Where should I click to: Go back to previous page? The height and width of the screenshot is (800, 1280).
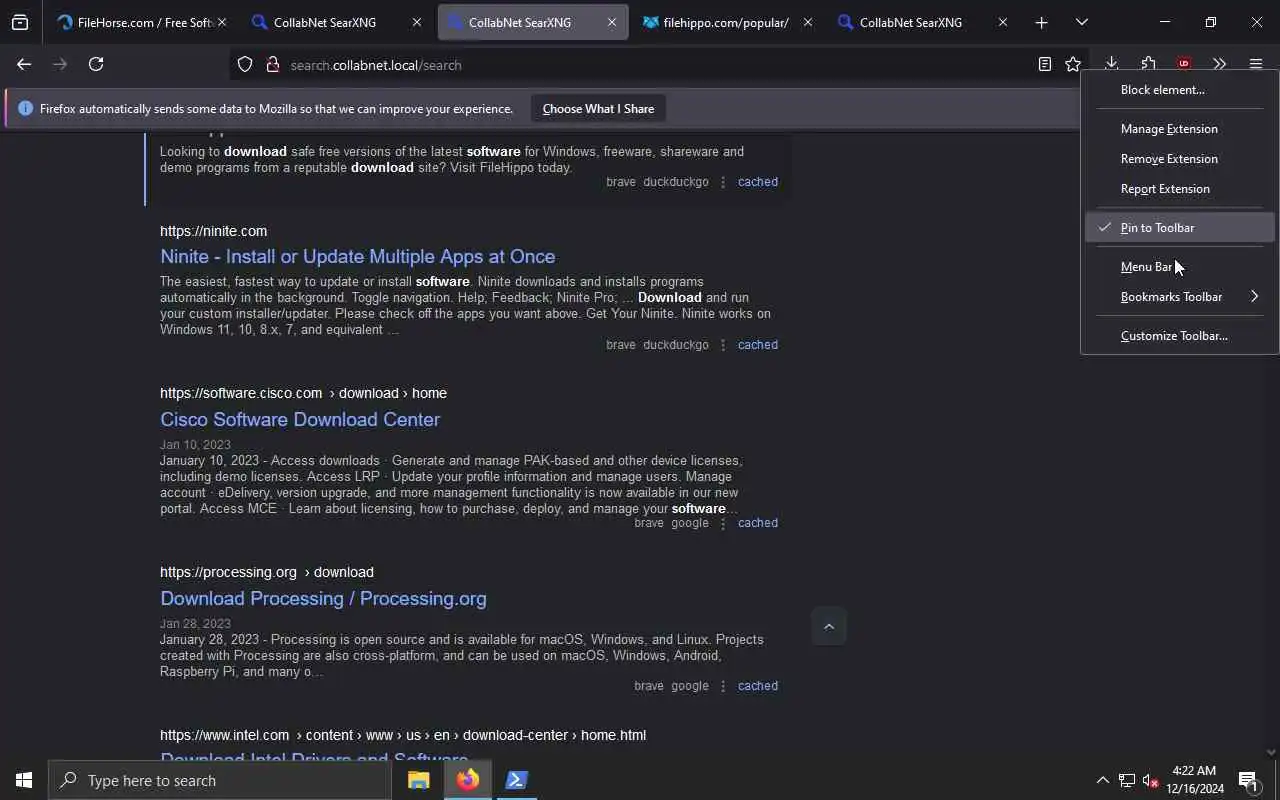tap(24, 64)
